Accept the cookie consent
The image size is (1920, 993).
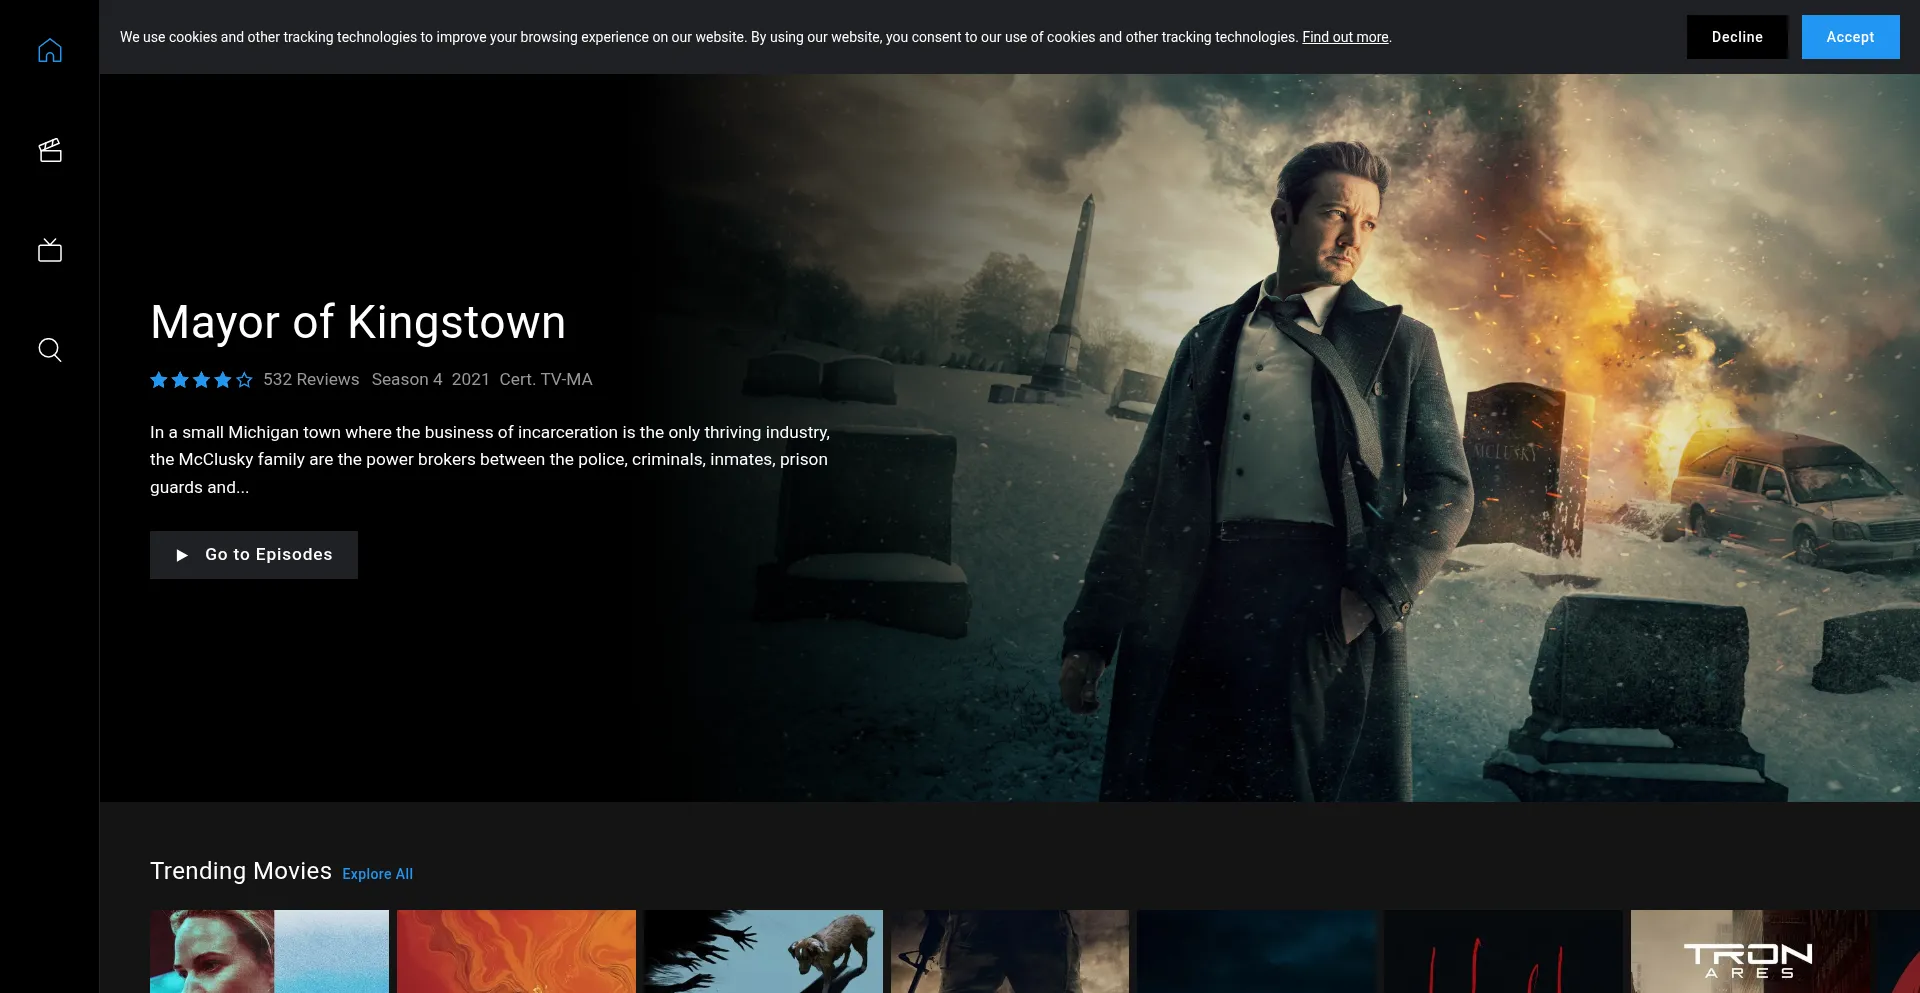pyautogui.click(x=1849, y=37)
